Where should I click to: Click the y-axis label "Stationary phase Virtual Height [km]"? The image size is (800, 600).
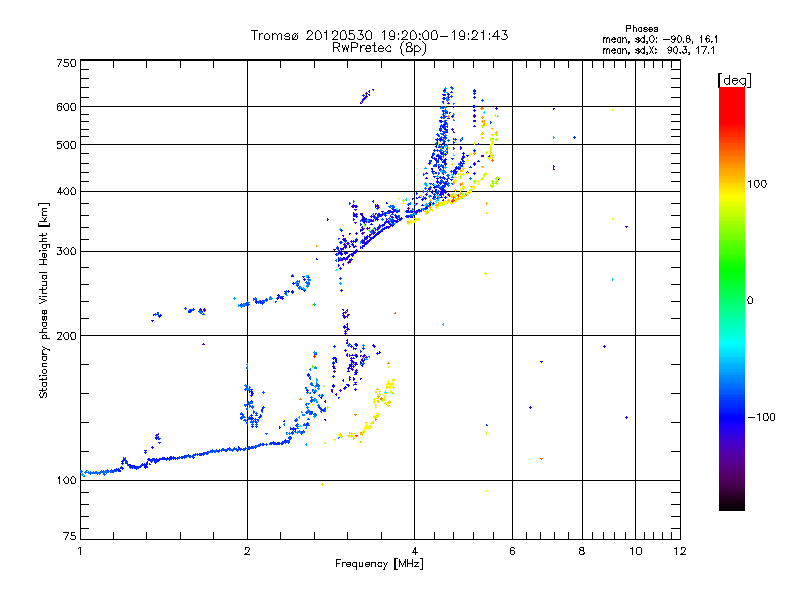43,300
